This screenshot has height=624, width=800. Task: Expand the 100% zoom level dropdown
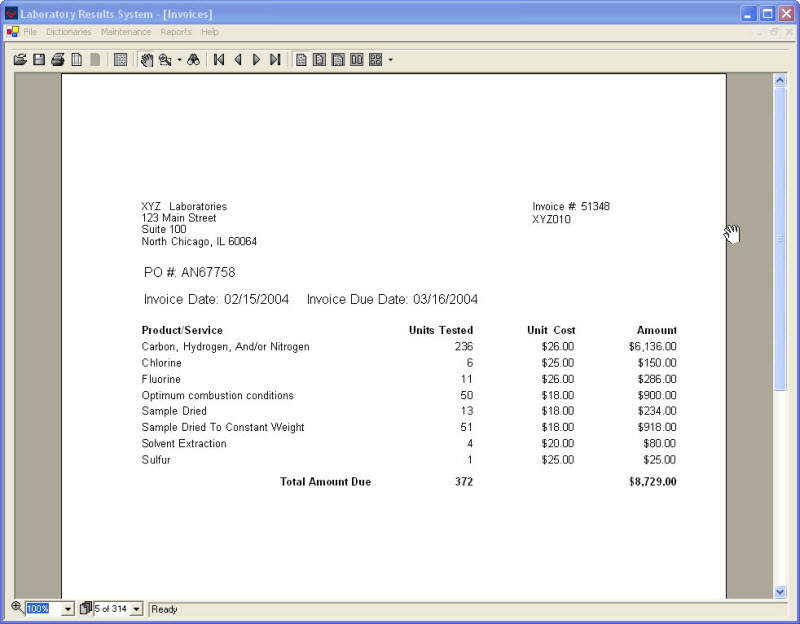(68, 609)
